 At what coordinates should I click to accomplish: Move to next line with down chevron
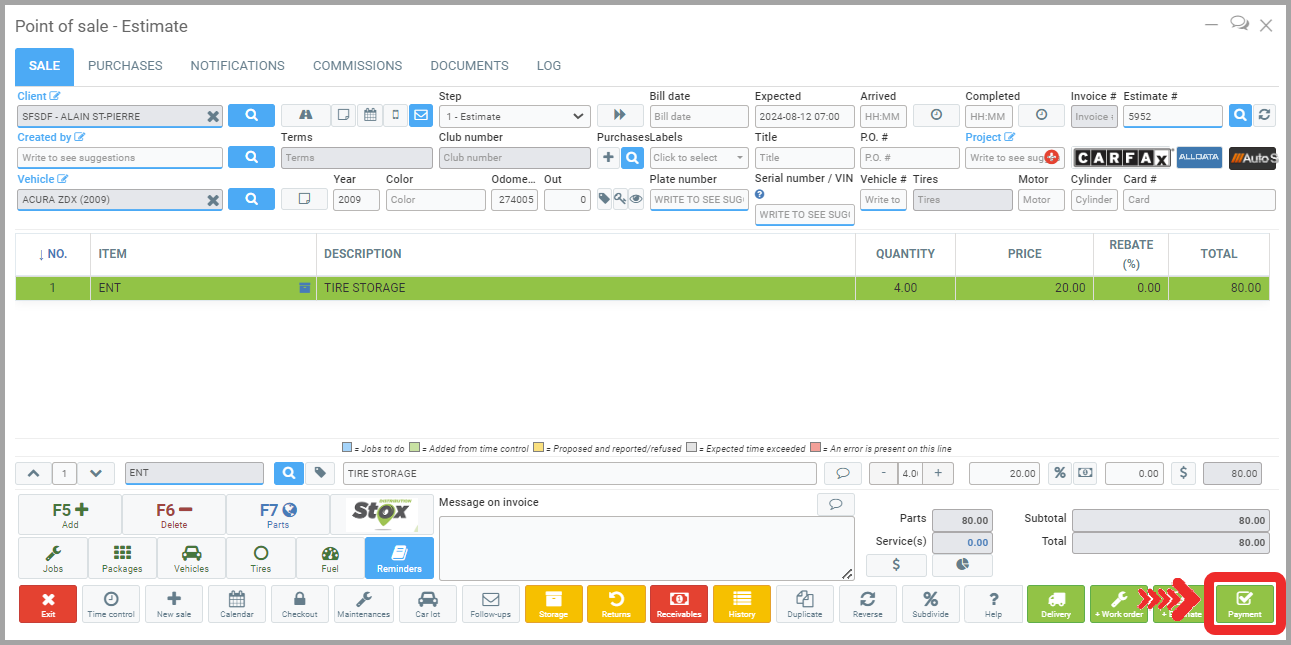pyautogui.click(x=95, y=473)
